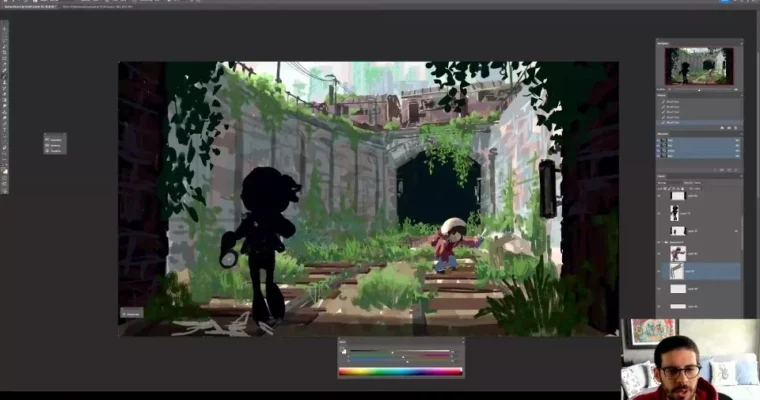This screenshot has height=400, width=760.
Task: Toggle visibility of the Blue channel
Action: (x=658, y=156)
